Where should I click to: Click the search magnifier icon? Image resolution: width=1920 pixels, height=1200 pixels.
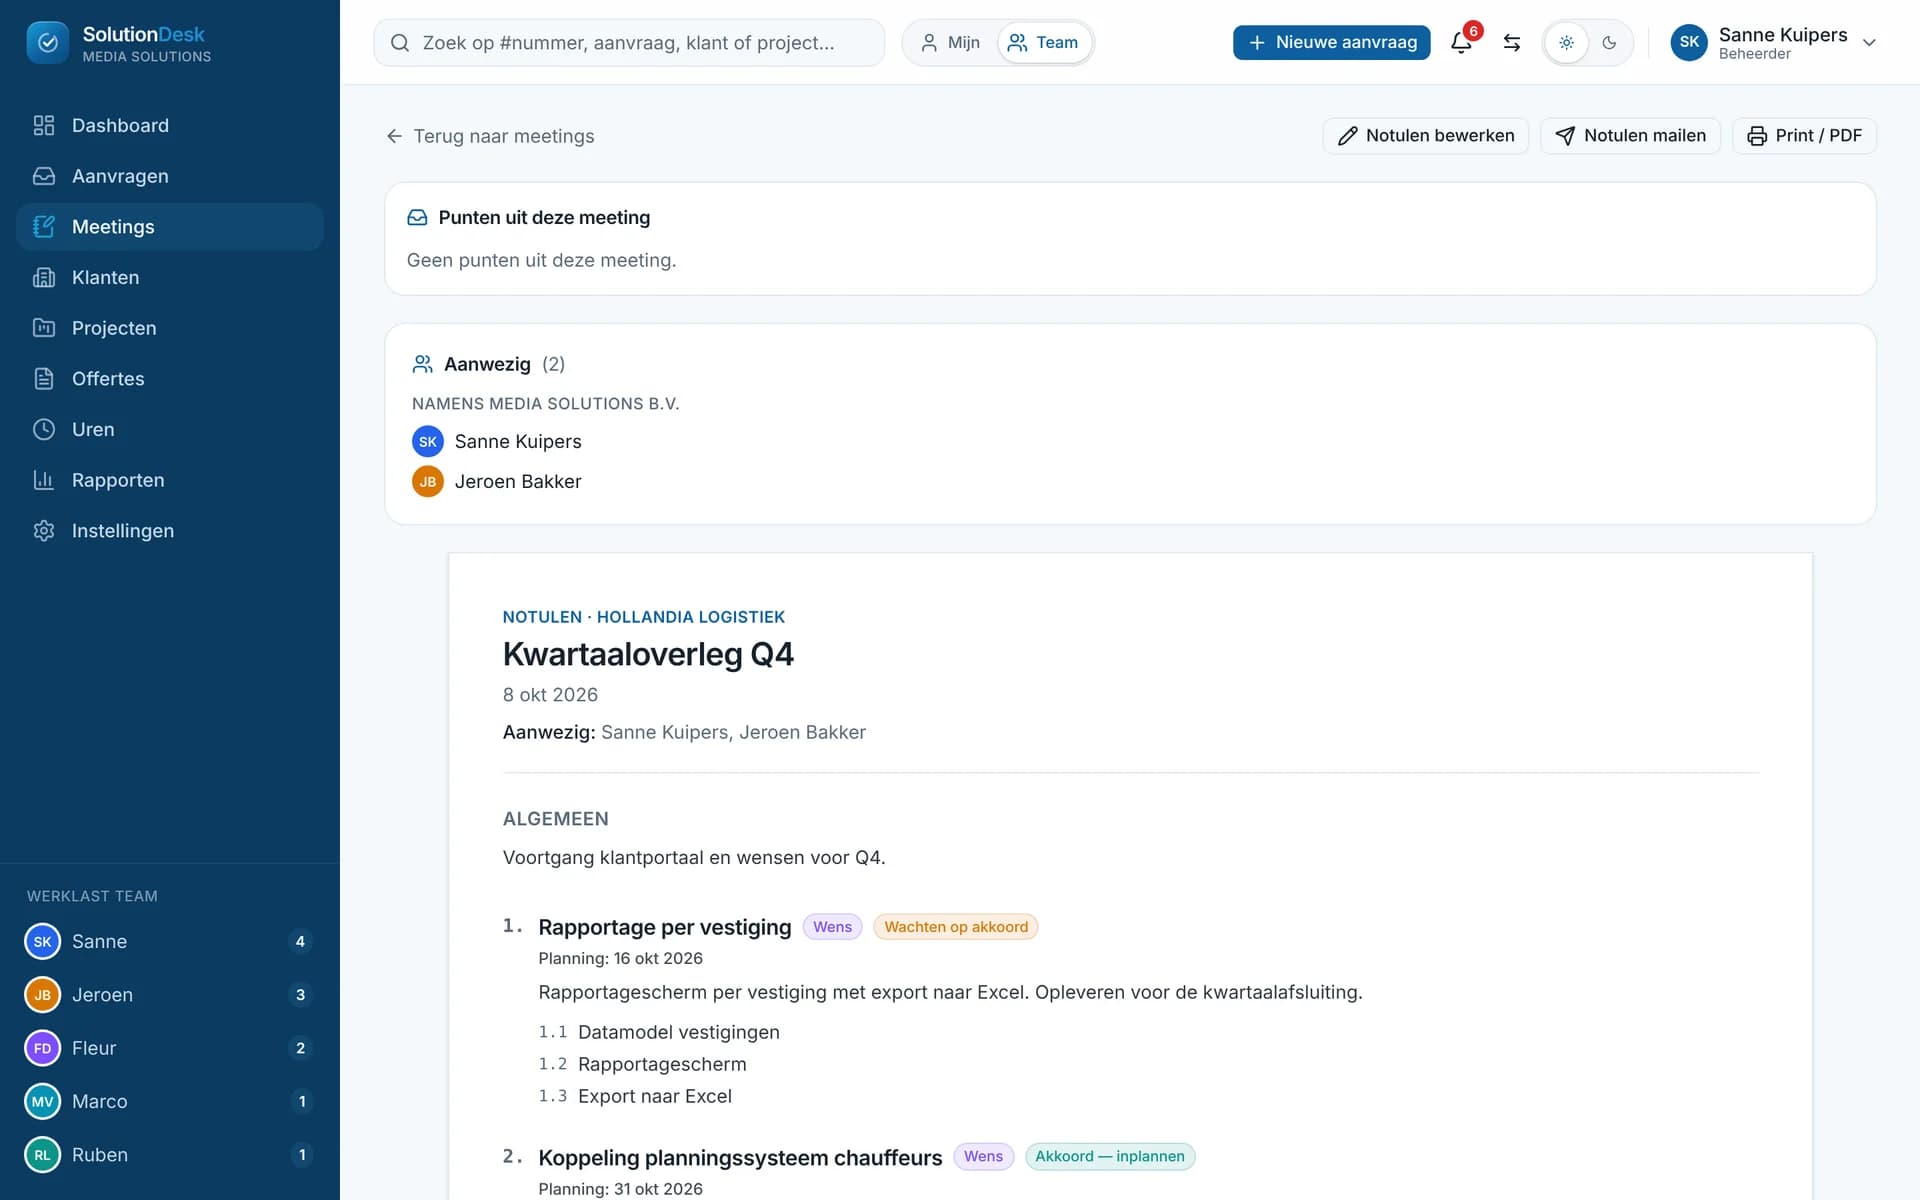[x=400, y=43]
